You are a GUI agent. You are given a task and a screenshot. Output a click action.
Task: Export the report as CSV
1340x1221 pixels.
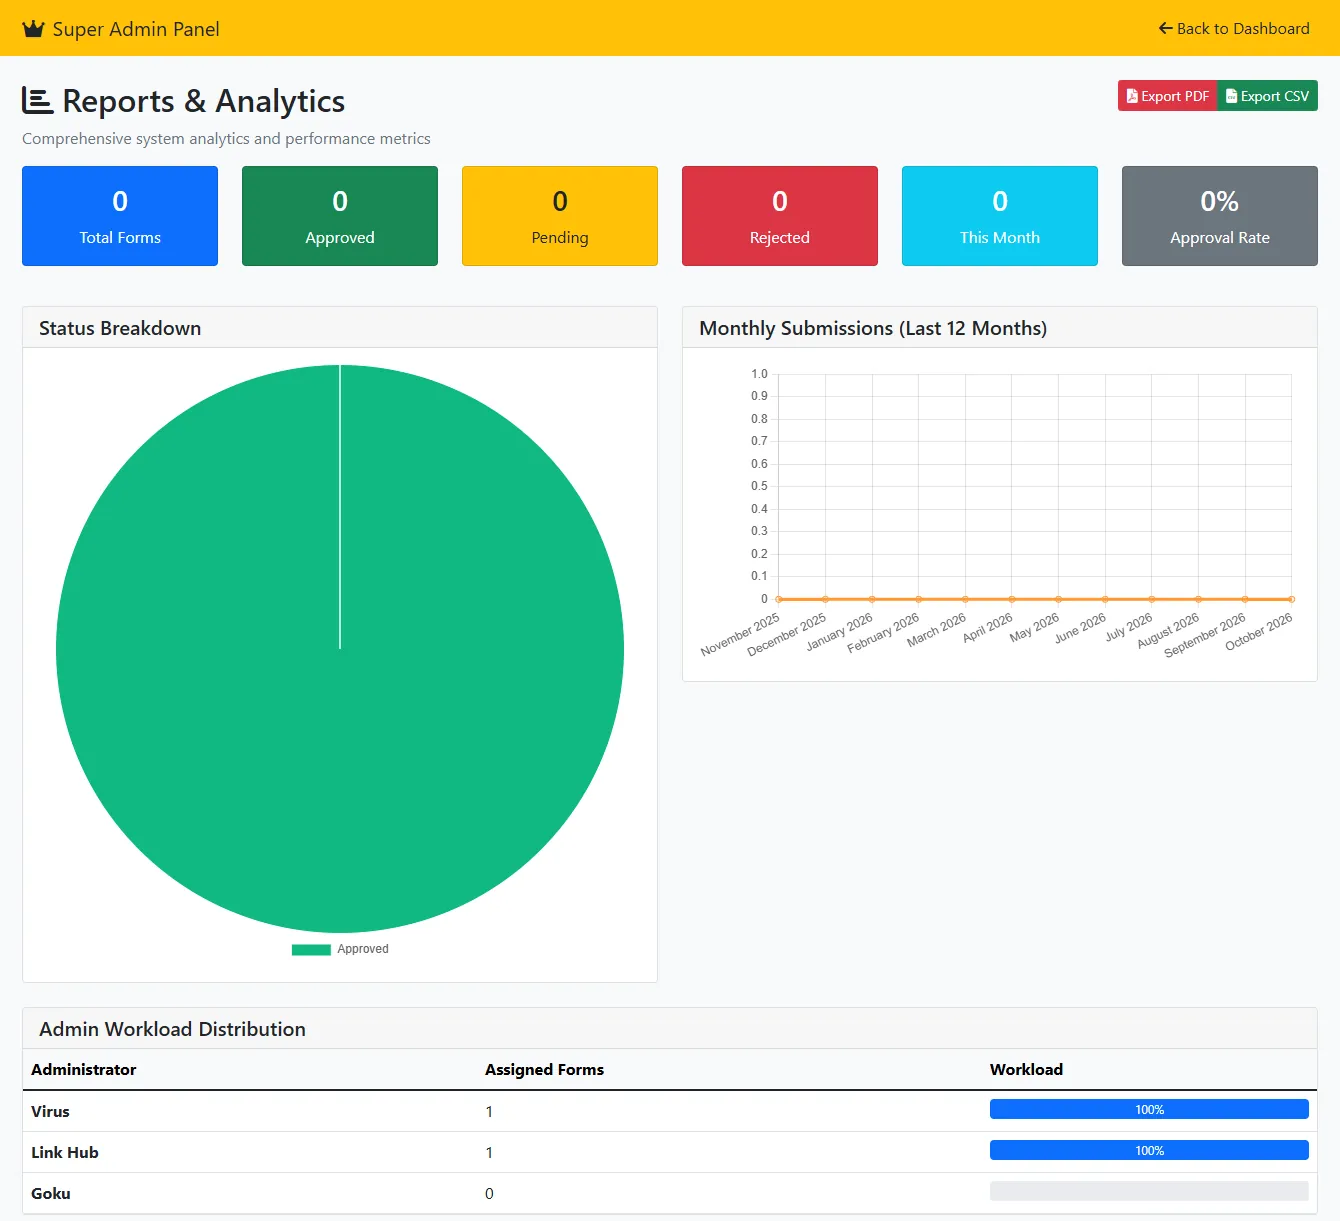coord(1267,96)
